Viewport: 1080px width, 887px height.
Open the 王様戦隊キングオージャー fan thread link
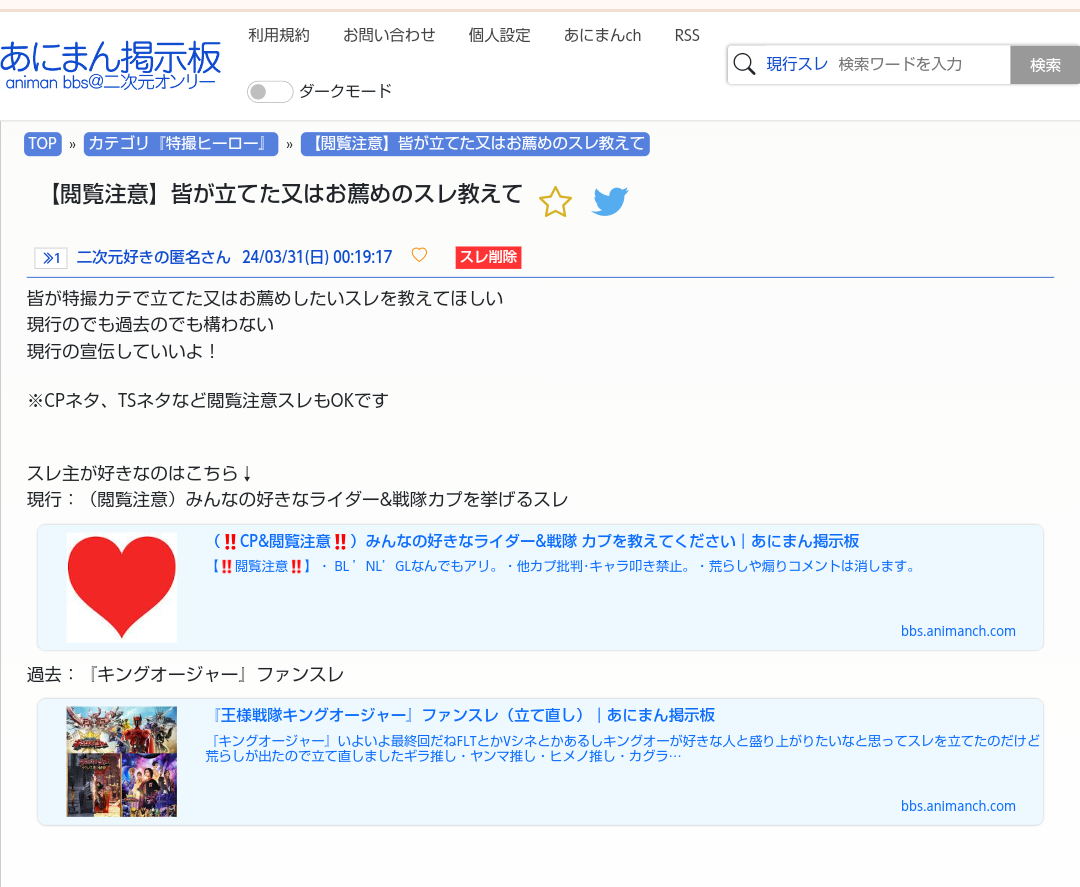coord(463,716)
